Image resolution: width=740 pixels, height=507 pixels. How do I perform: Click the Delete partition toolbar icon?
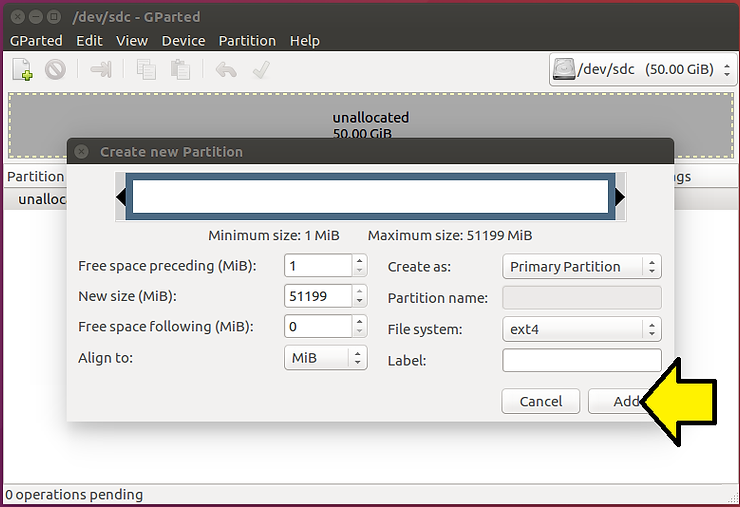pos(55,70)
